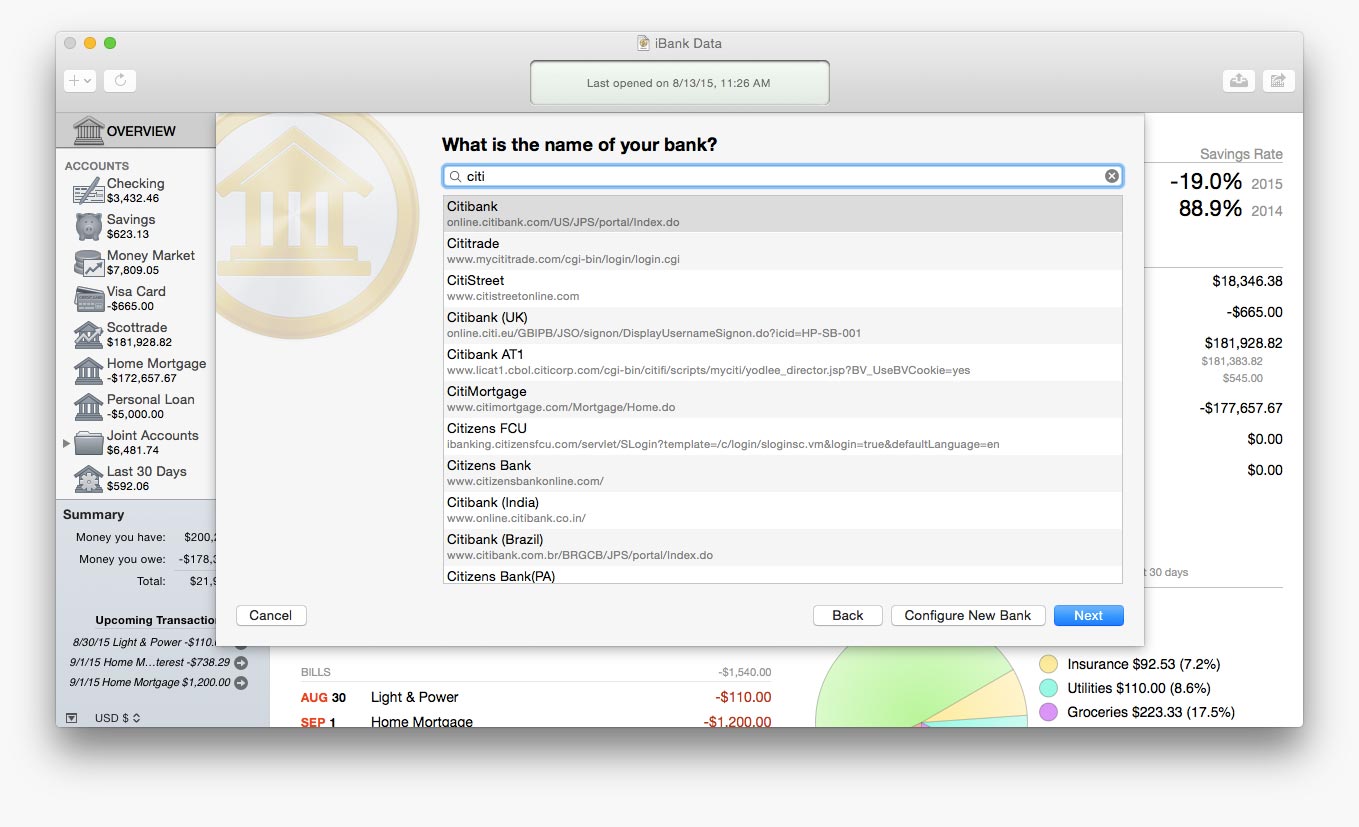The height and width of the screenshot is (827, 1359).
Task: Click the Back button
Action: [848, 615]
